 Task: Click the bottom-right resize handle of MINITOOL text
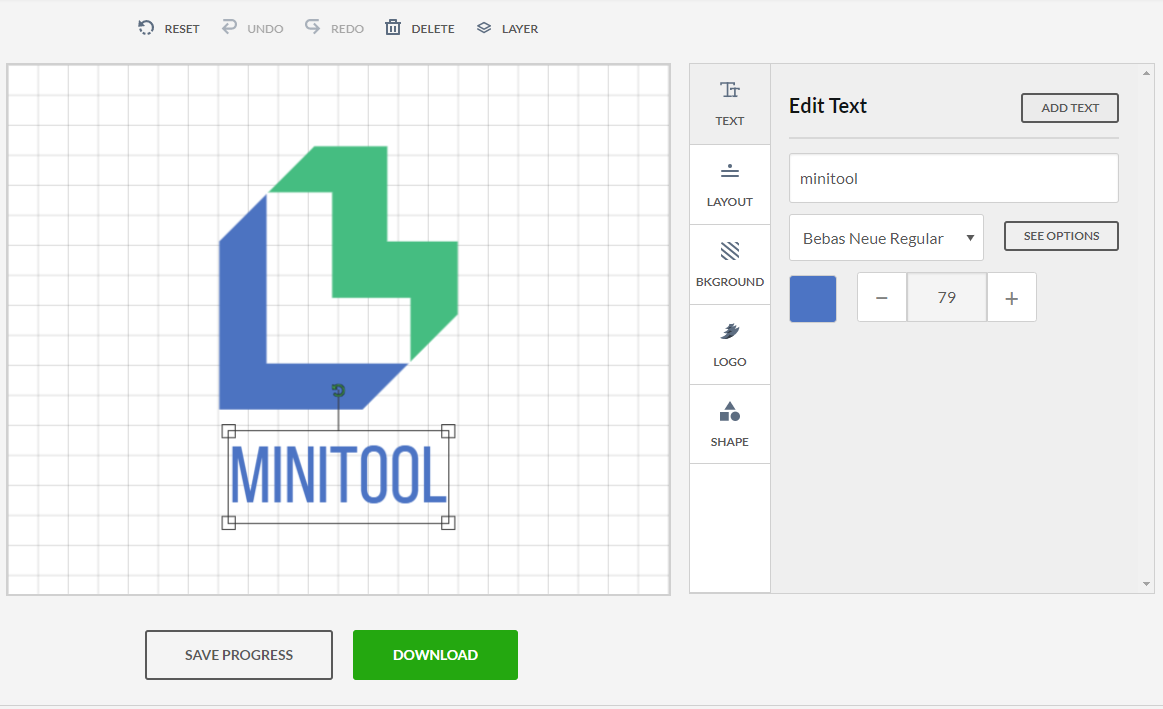pos(448,523)
